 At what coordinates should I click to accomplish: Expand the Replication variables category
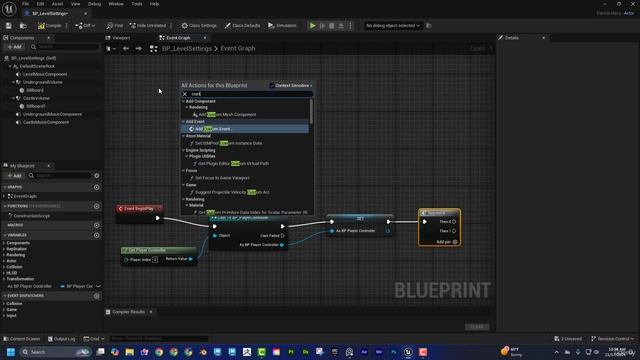[4, 249]
